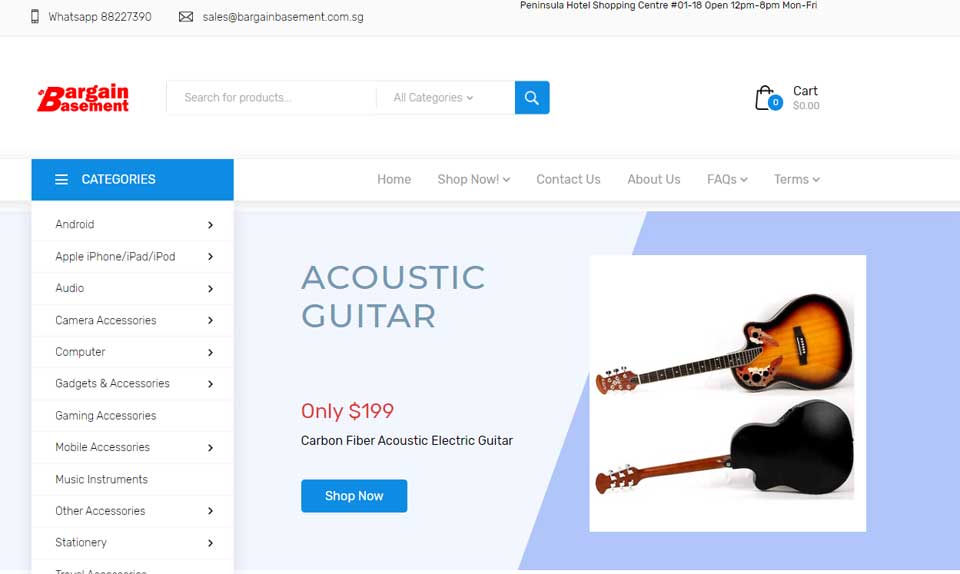Expand the FAQs menu
Image resolution: width=960 pixels, height=574 pixels.
[x=727, y=179]
